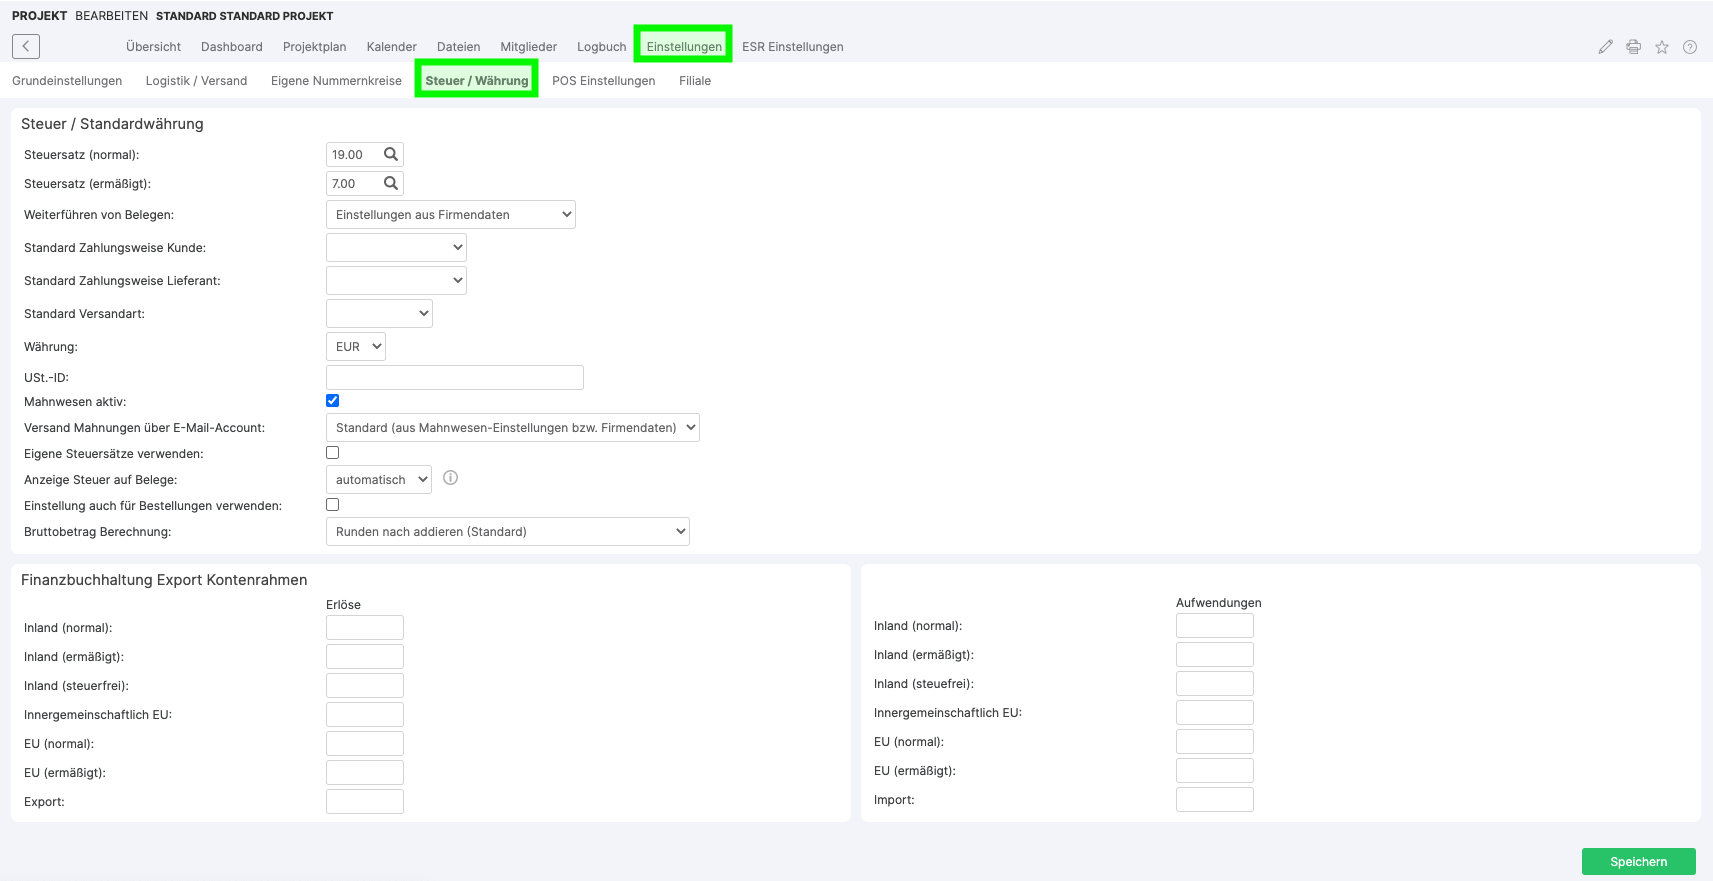Click into the USt.-ID input field
Image resolution: width=1713 pixels, height=881 pixels.
pos(455,378)
